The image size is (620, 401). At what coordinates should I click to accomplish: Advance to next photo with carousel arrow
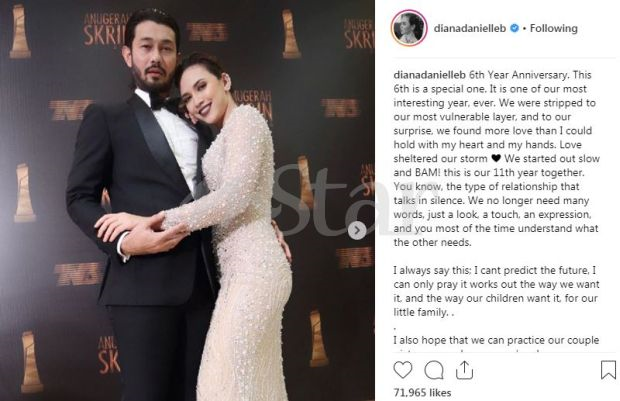(x=357, y=230)
